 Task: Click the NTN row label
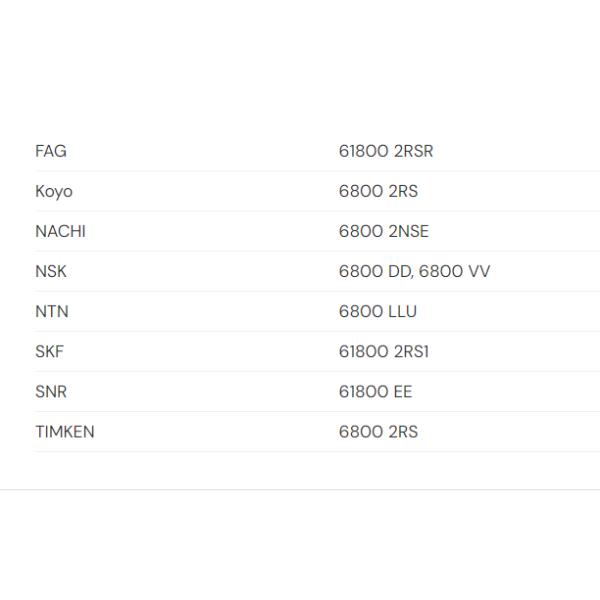click(x=51, y=312)
